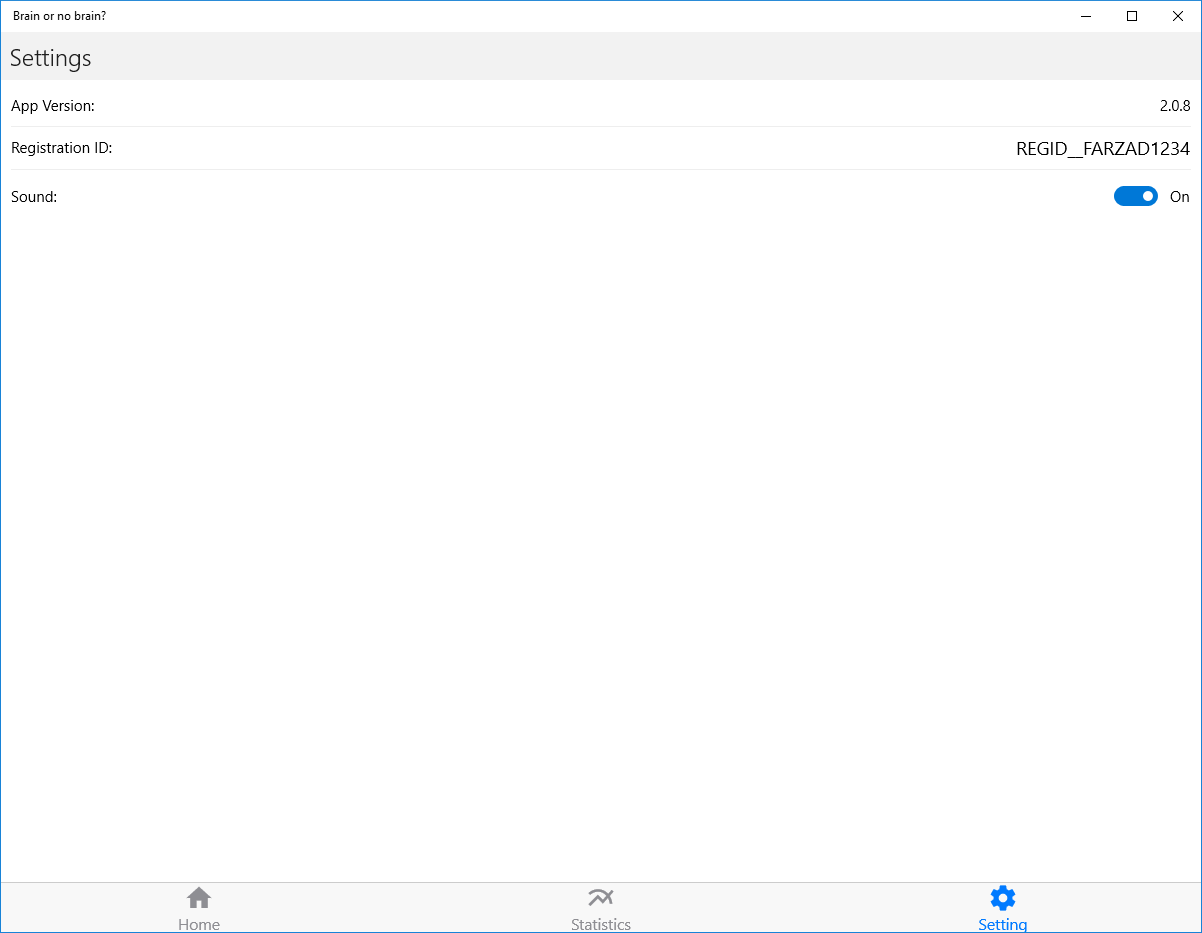
Task: Click the Sound label
Action: point(34,197)
